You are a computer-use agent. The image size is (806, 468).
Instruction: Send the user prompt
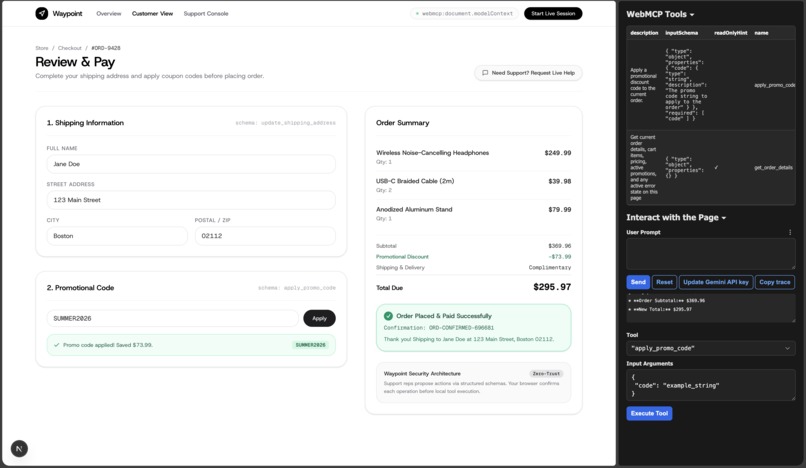pyautogui.click(x=638, y=282)
